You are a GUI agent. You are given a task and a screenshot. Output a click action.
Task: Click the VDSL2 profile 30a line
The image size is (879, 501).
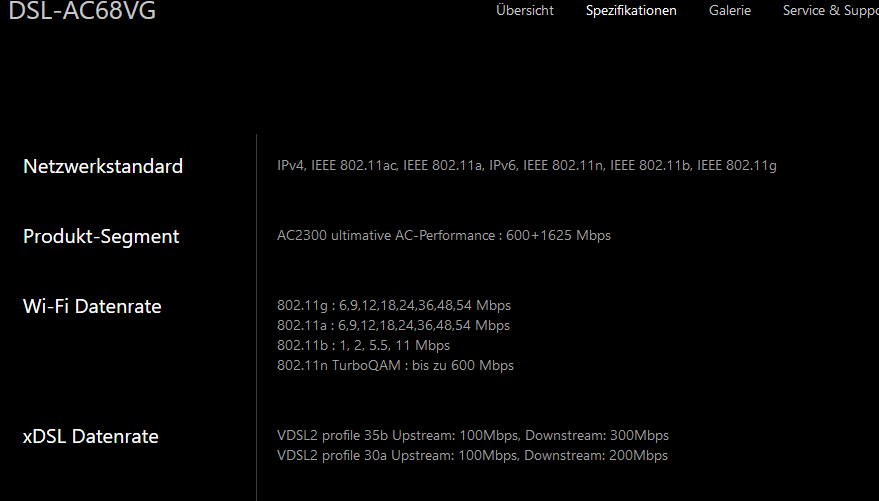(x=472, y=456)
